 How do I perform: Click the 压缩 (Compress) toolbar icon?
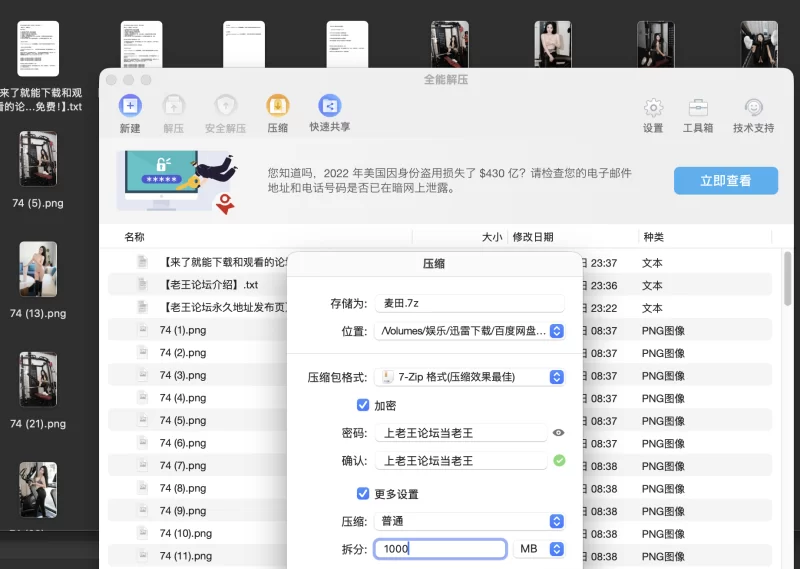coord(278,105)
